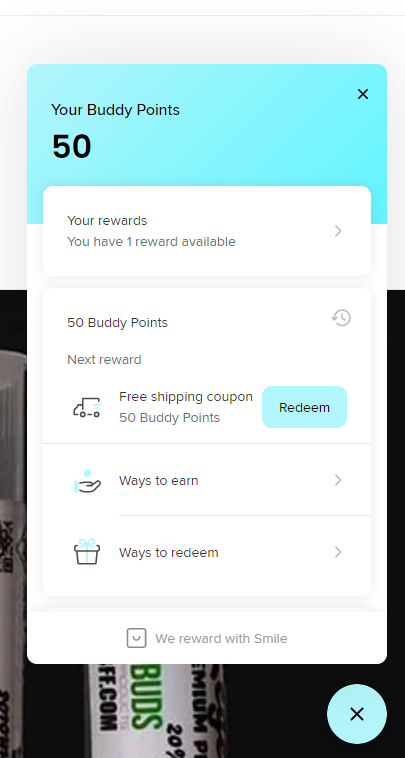Dismiss the rewards launcher round button

click(x=357, y=714)
